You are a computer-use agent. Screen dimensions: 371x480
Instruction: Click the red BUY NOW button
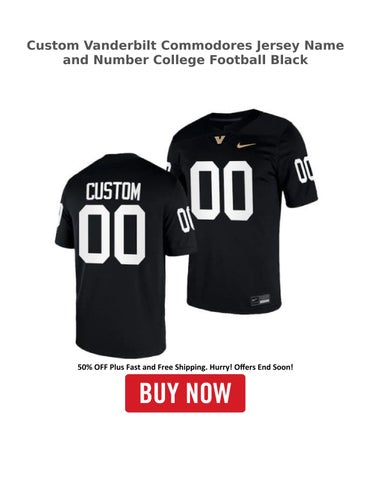[x=185, y=393]
